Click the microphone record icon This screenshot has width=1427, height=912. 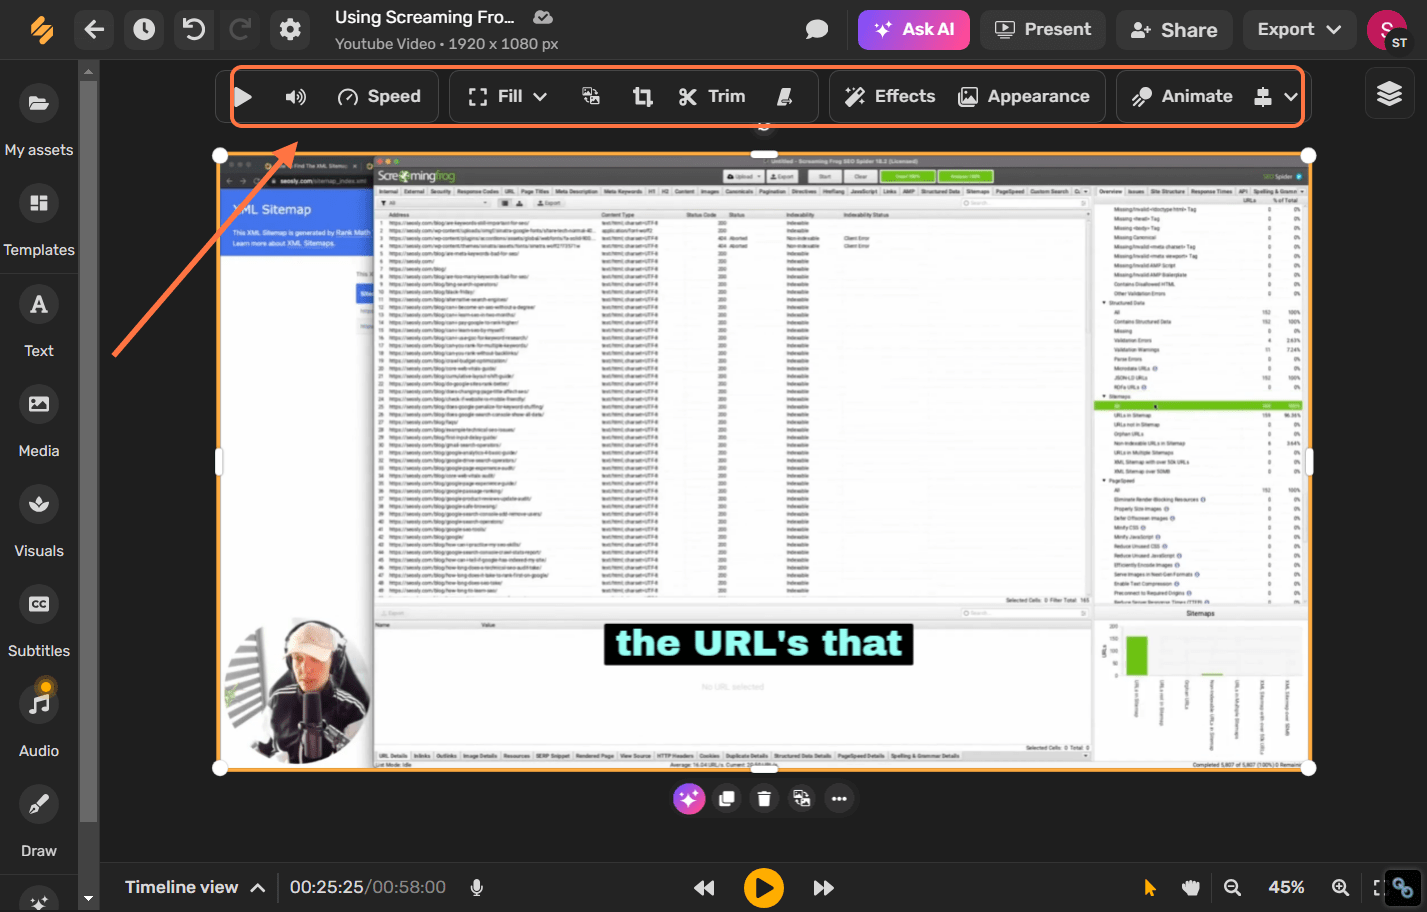pos(477,887)
